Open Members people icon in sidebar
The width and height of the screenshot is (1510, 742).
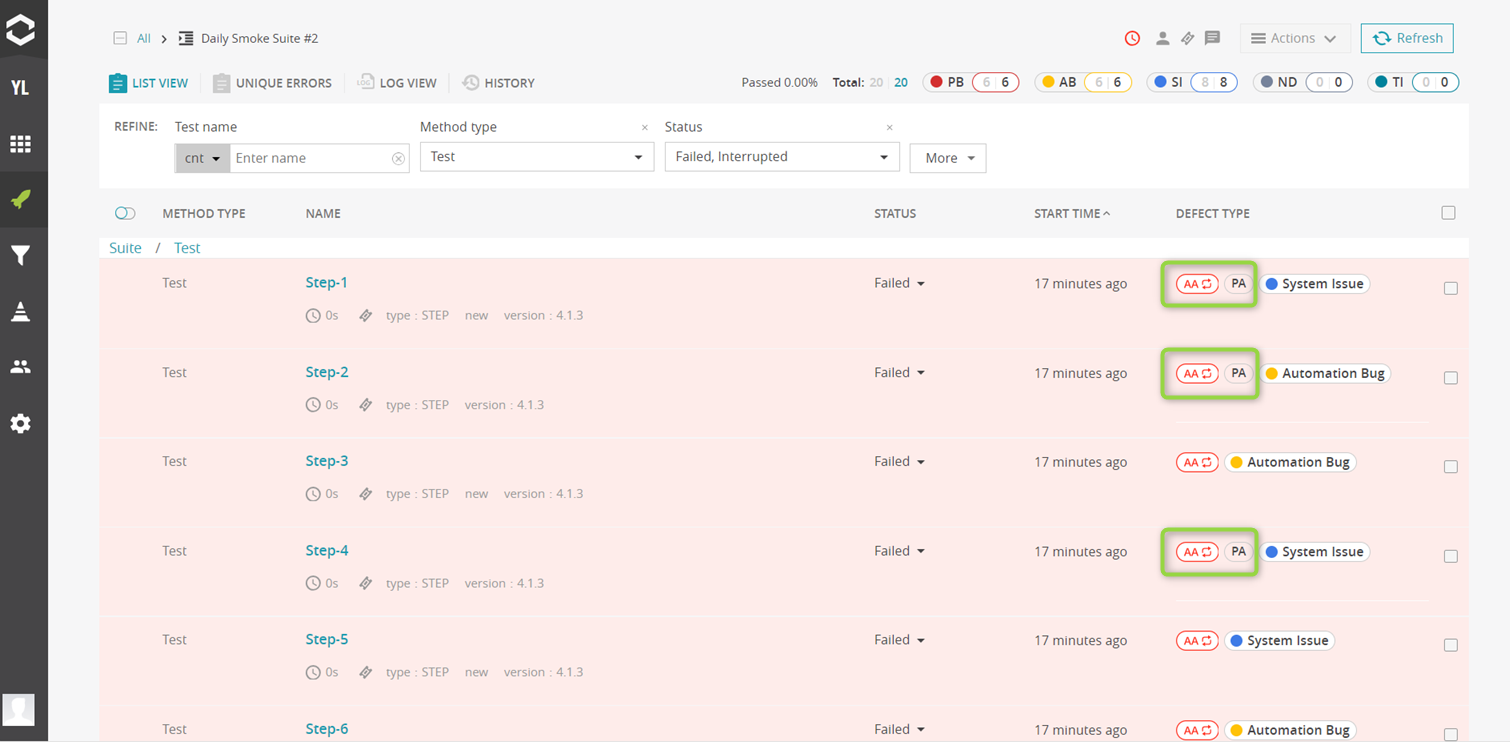pyautogui.click(x=20, y=367)
